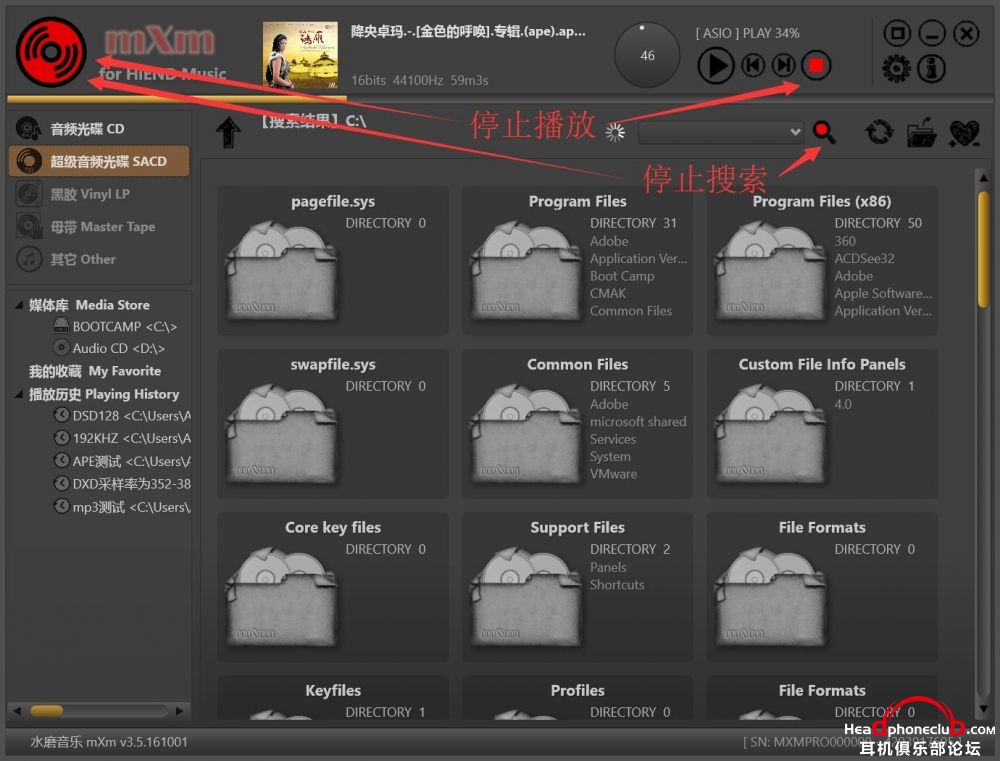1000x761 pixels.
Task: Stop playback with the red stop button
Action: 816,65
